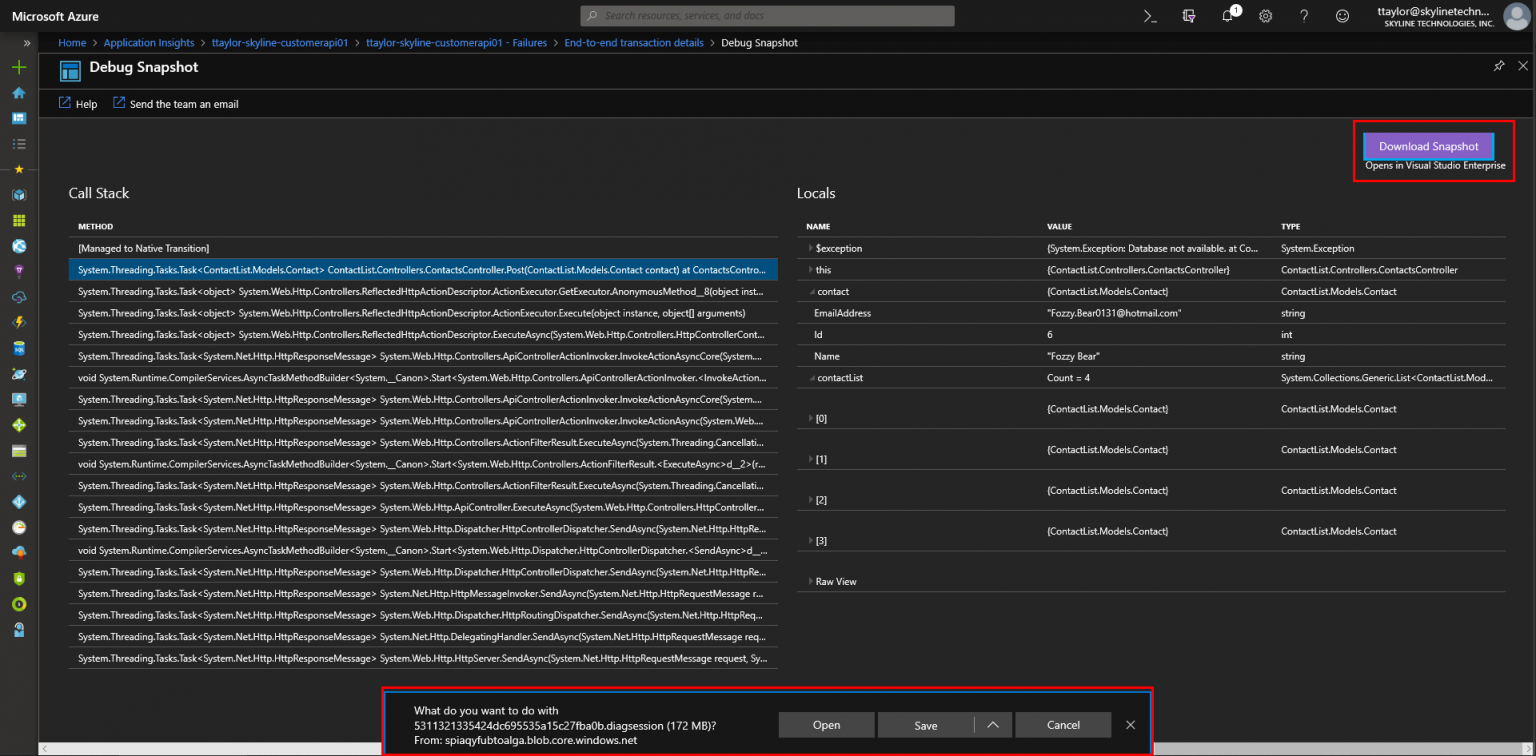Click the green plus create resource icon

coord(18,67)
